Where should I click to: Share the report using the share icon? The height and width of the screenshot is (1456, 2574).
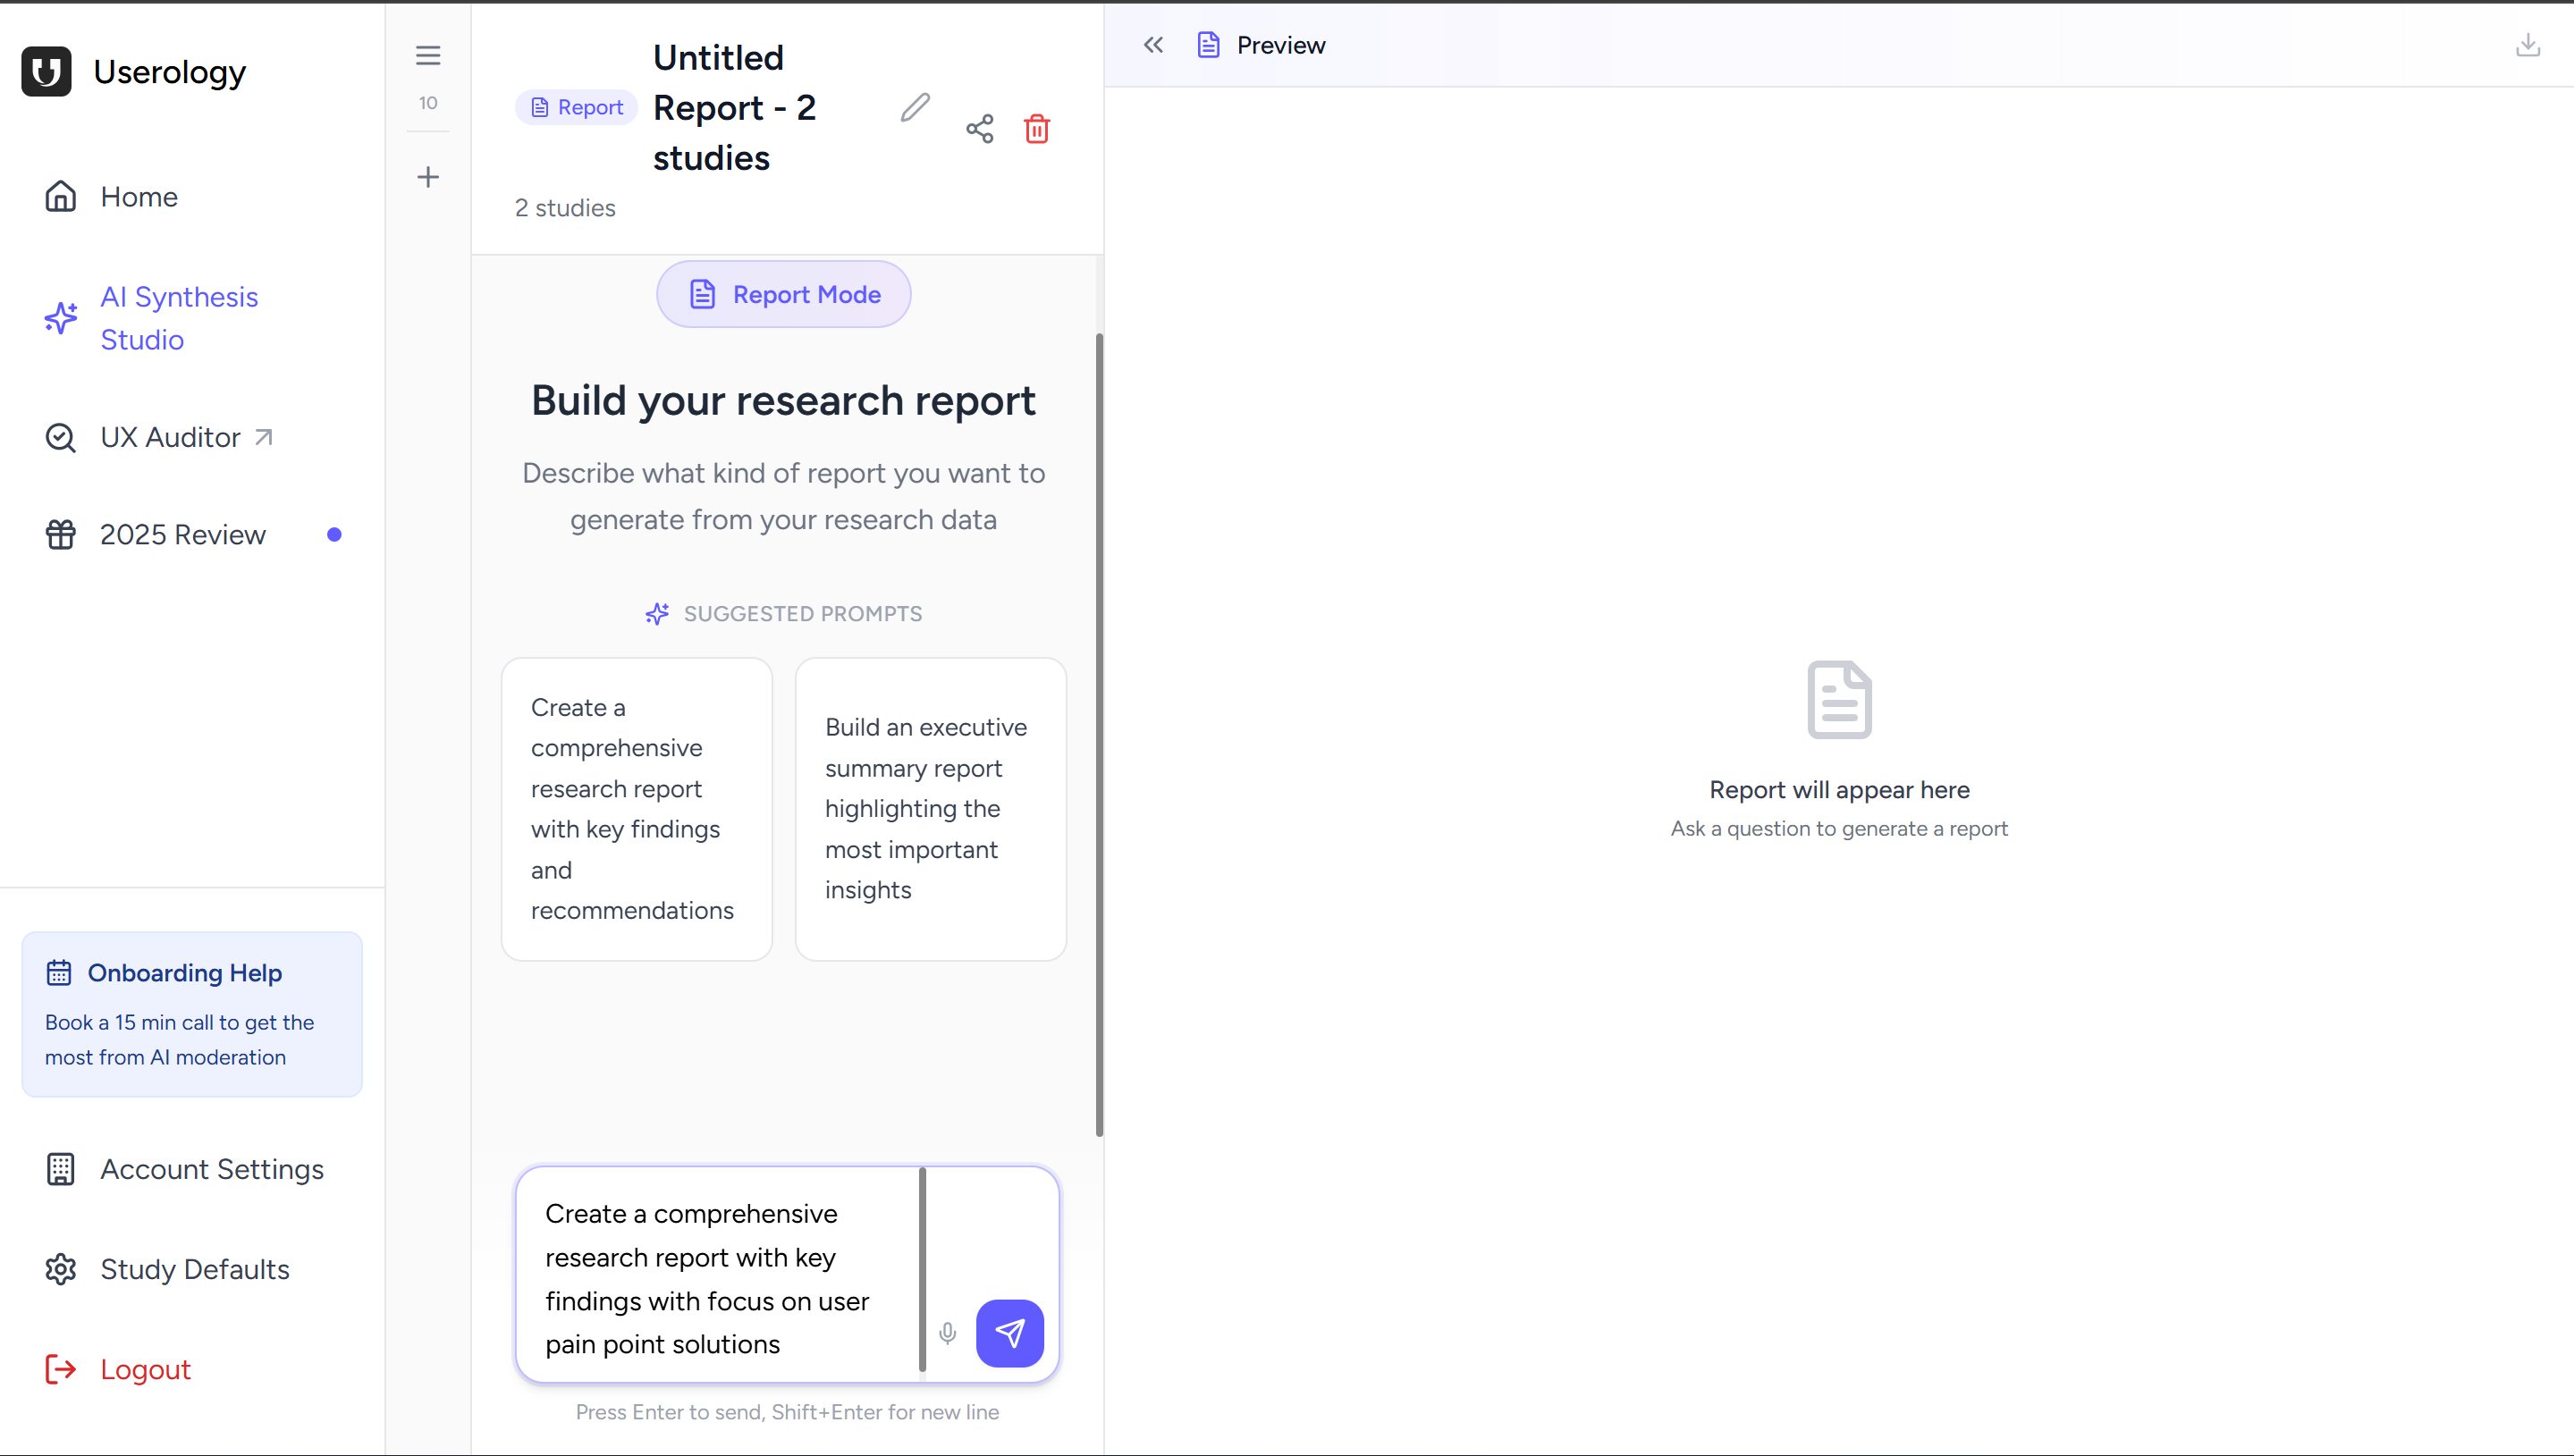pyautogui.click(x=979, y=128)
